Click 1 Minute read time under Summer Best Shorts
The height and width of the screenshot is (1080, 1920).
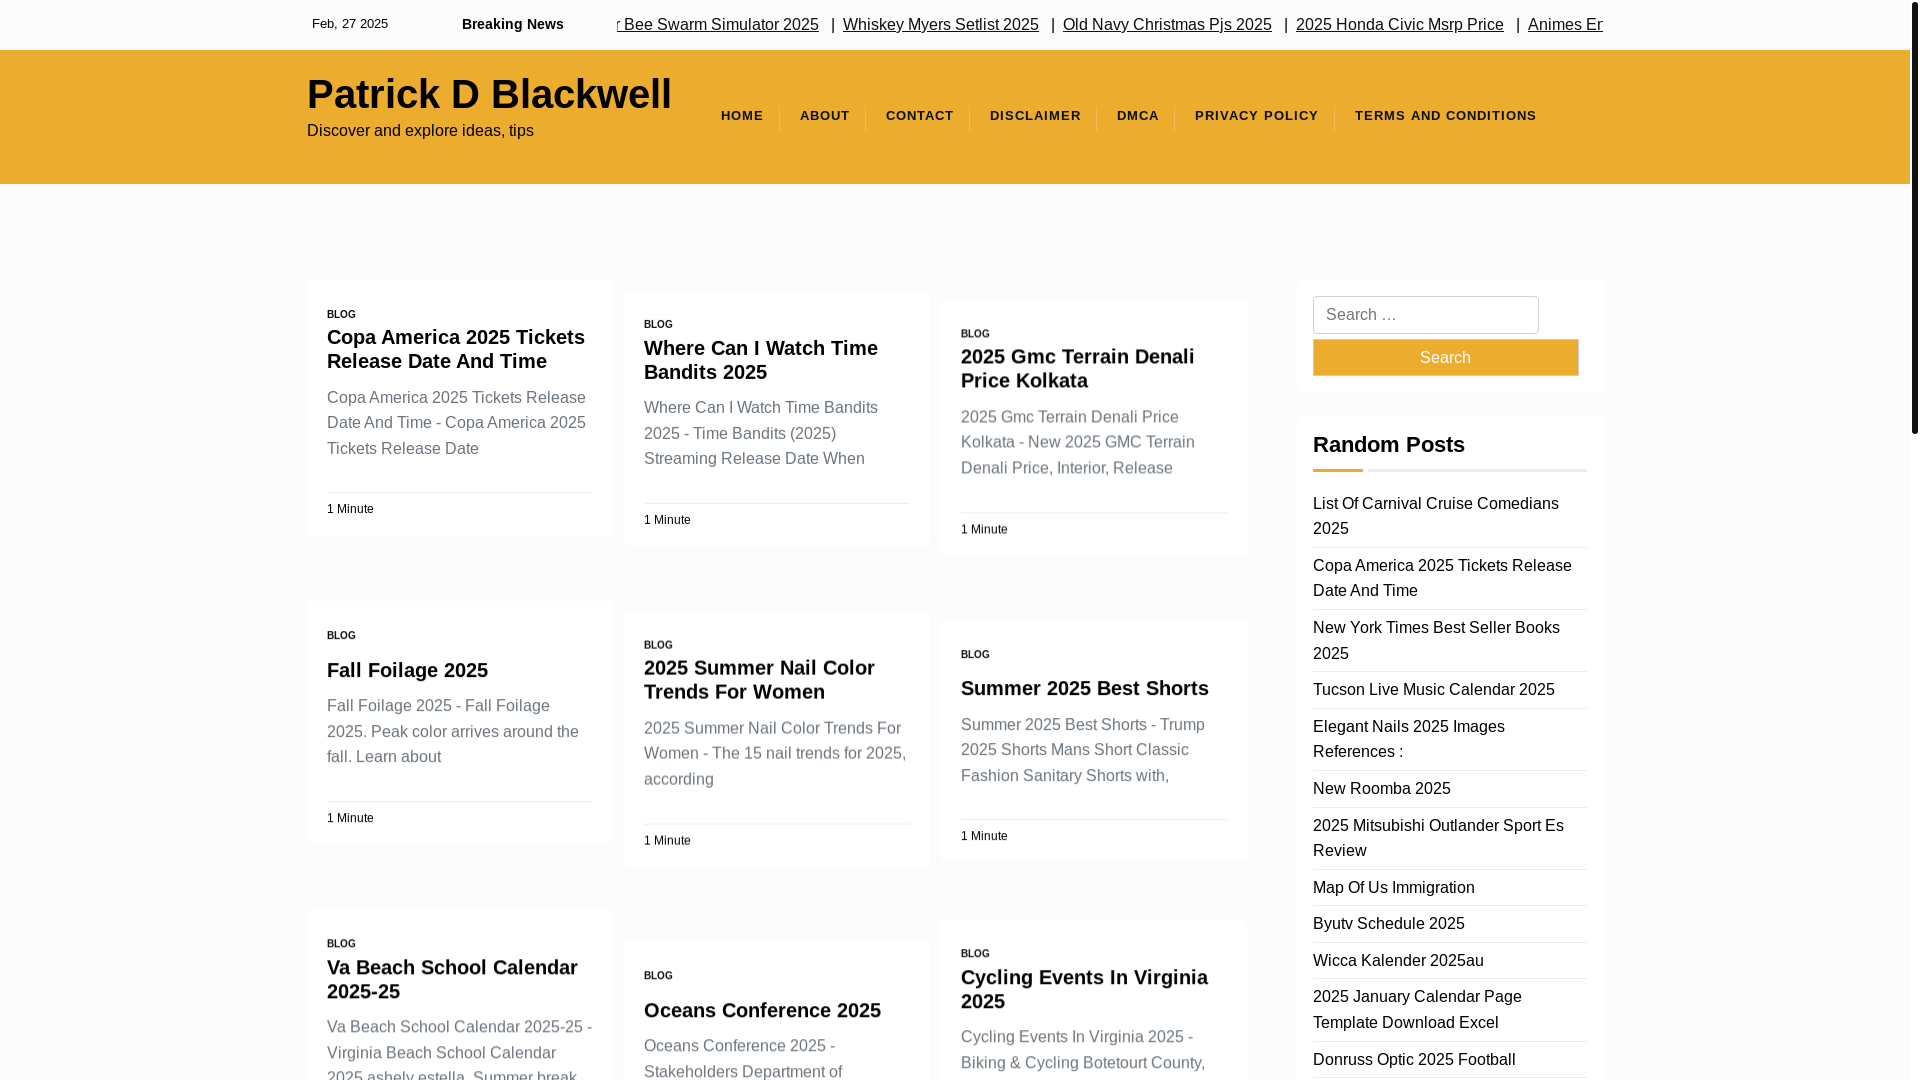pos(984,837)
